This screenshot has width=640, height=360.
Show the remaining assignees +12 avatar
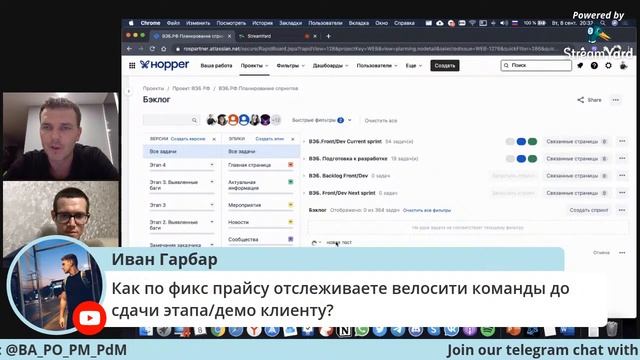[276, 120]
